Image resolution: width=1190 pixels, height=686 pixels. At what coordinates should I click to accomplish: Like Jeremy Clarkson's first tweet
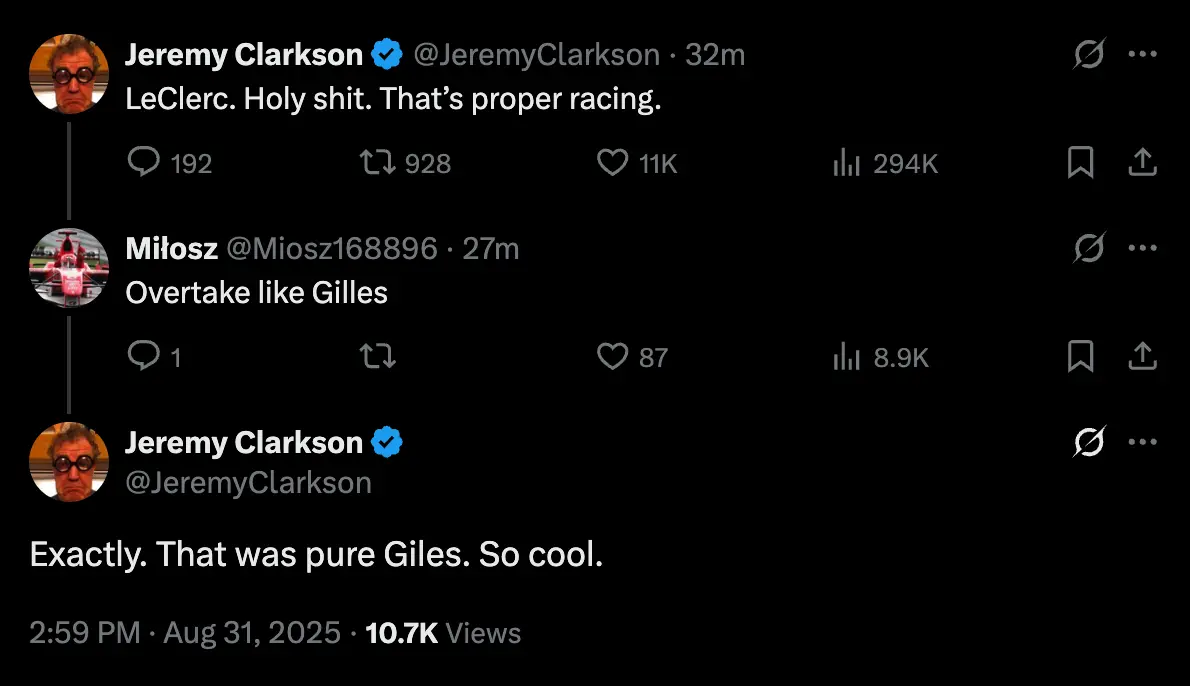click(612, 163)
